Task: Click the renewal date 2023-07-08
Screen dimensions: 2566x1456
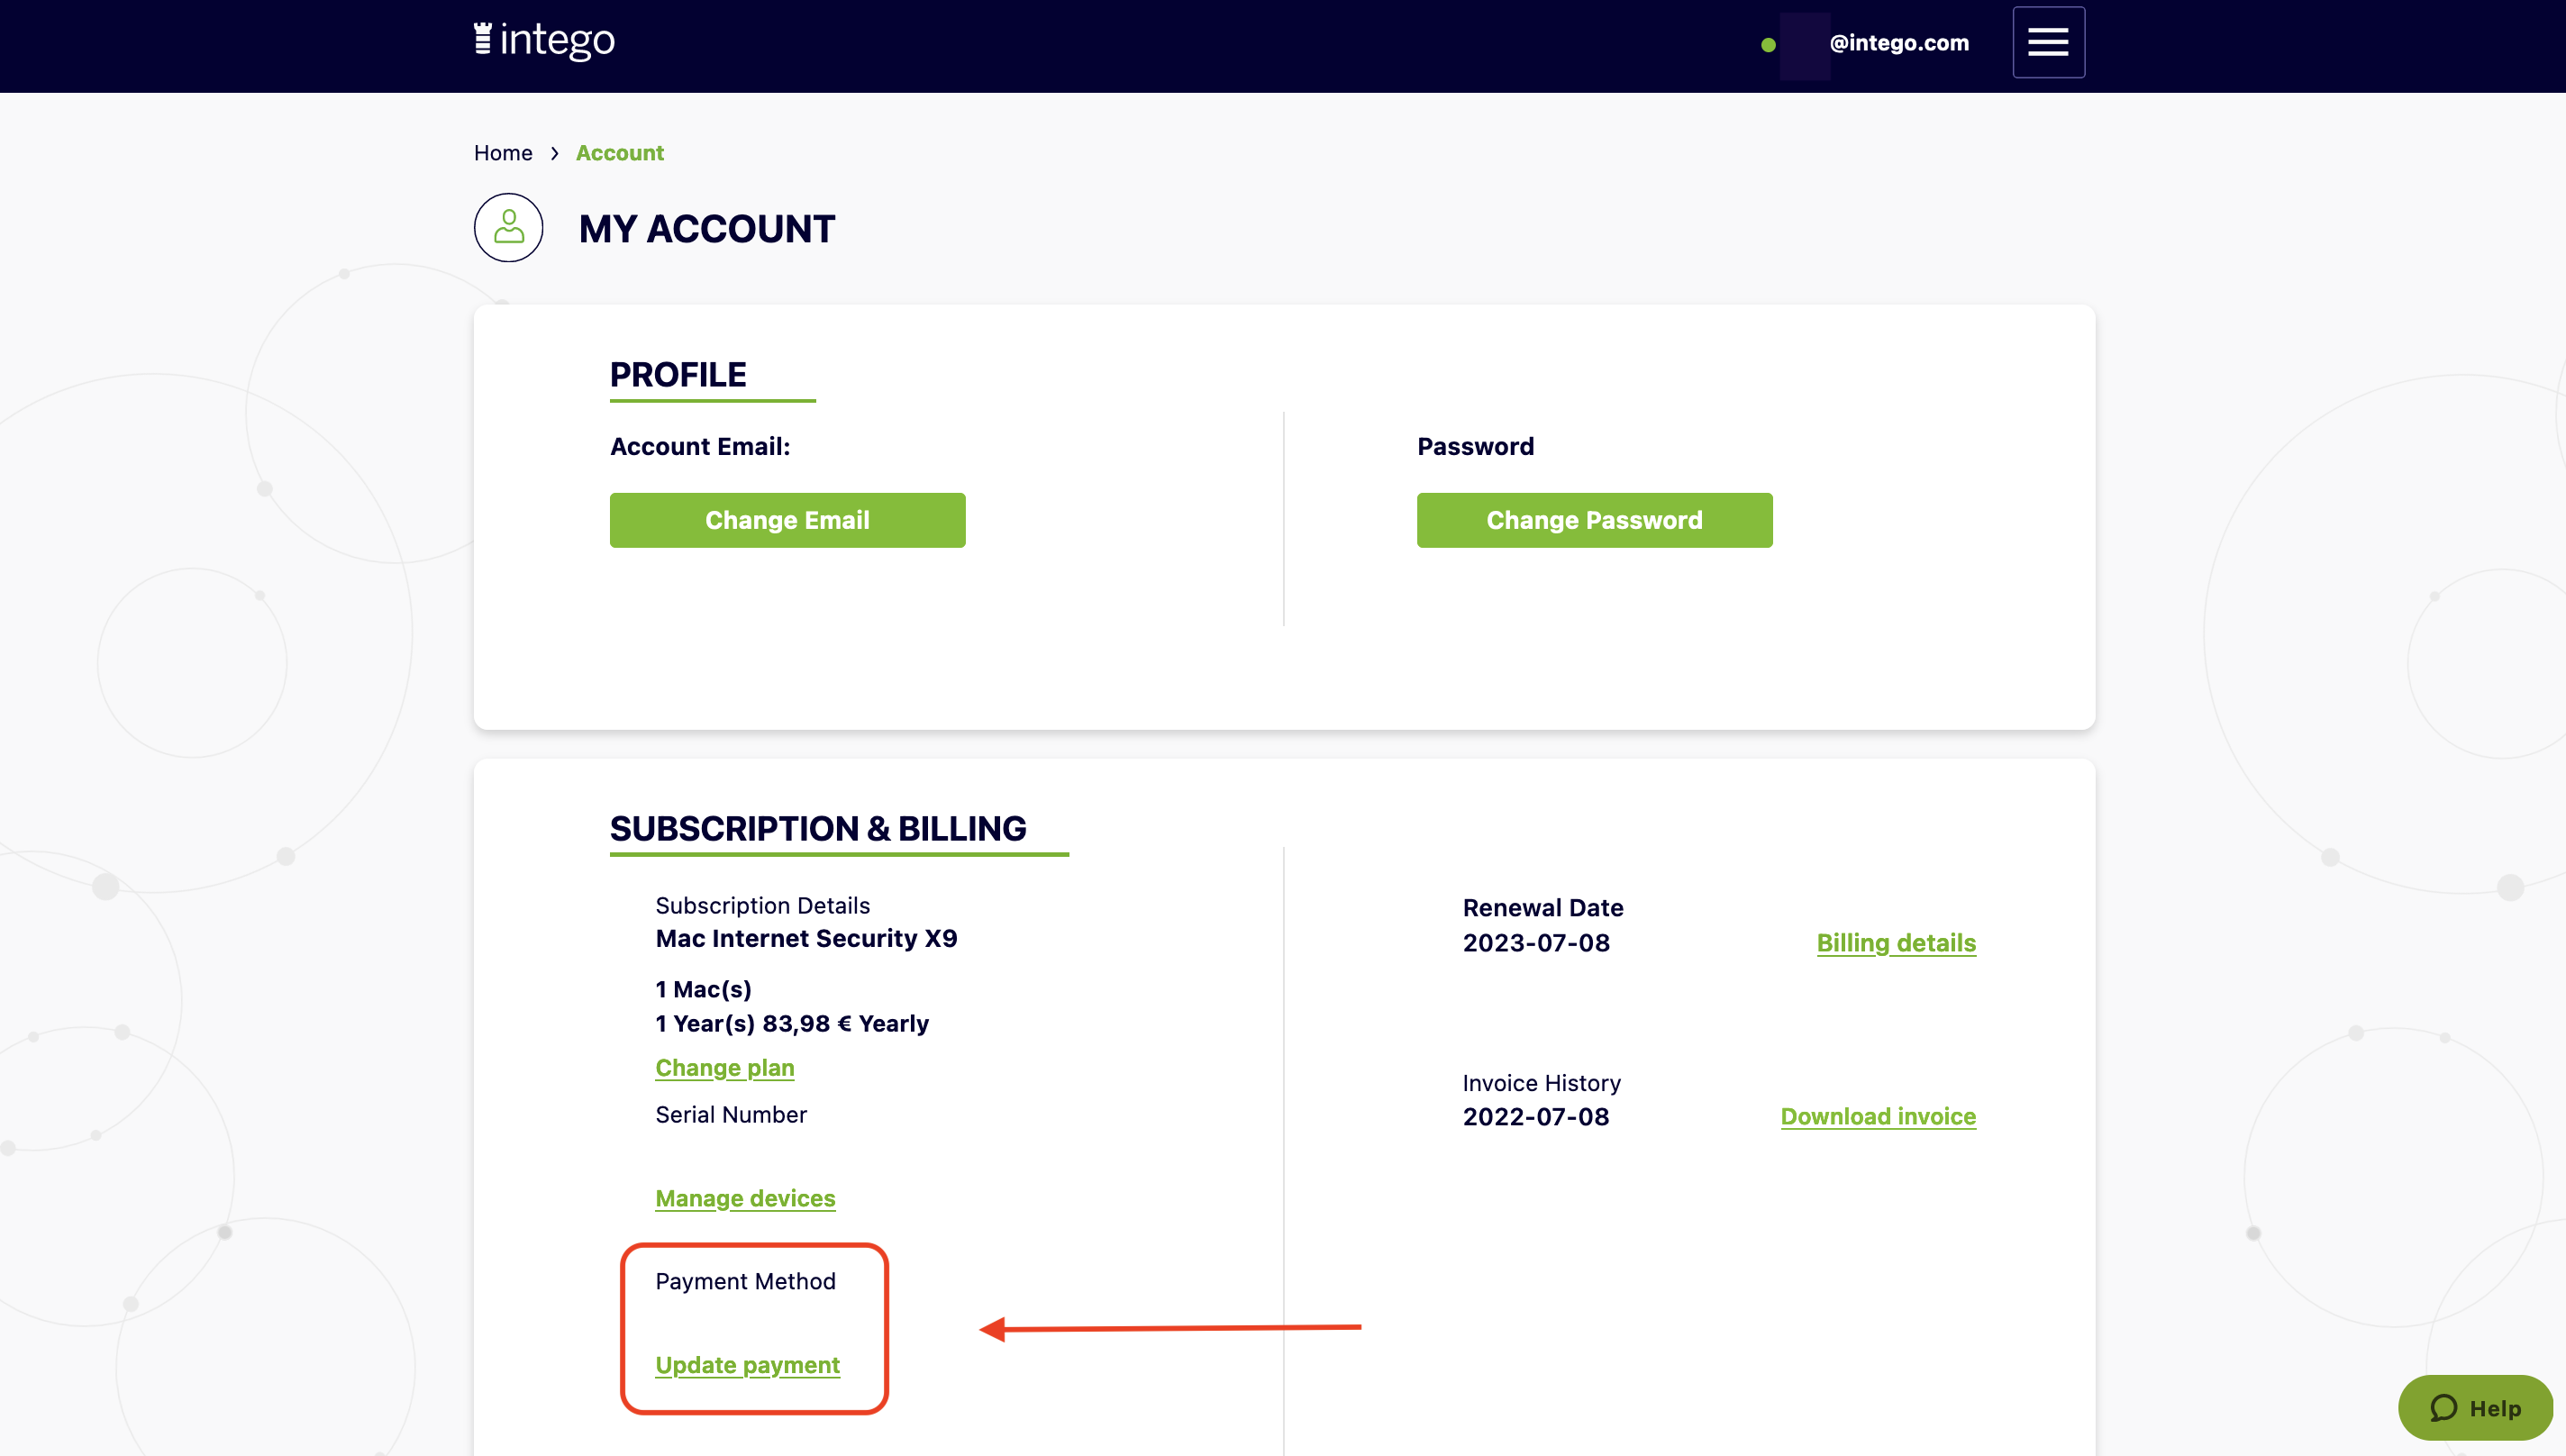Action: (1536, 943)
